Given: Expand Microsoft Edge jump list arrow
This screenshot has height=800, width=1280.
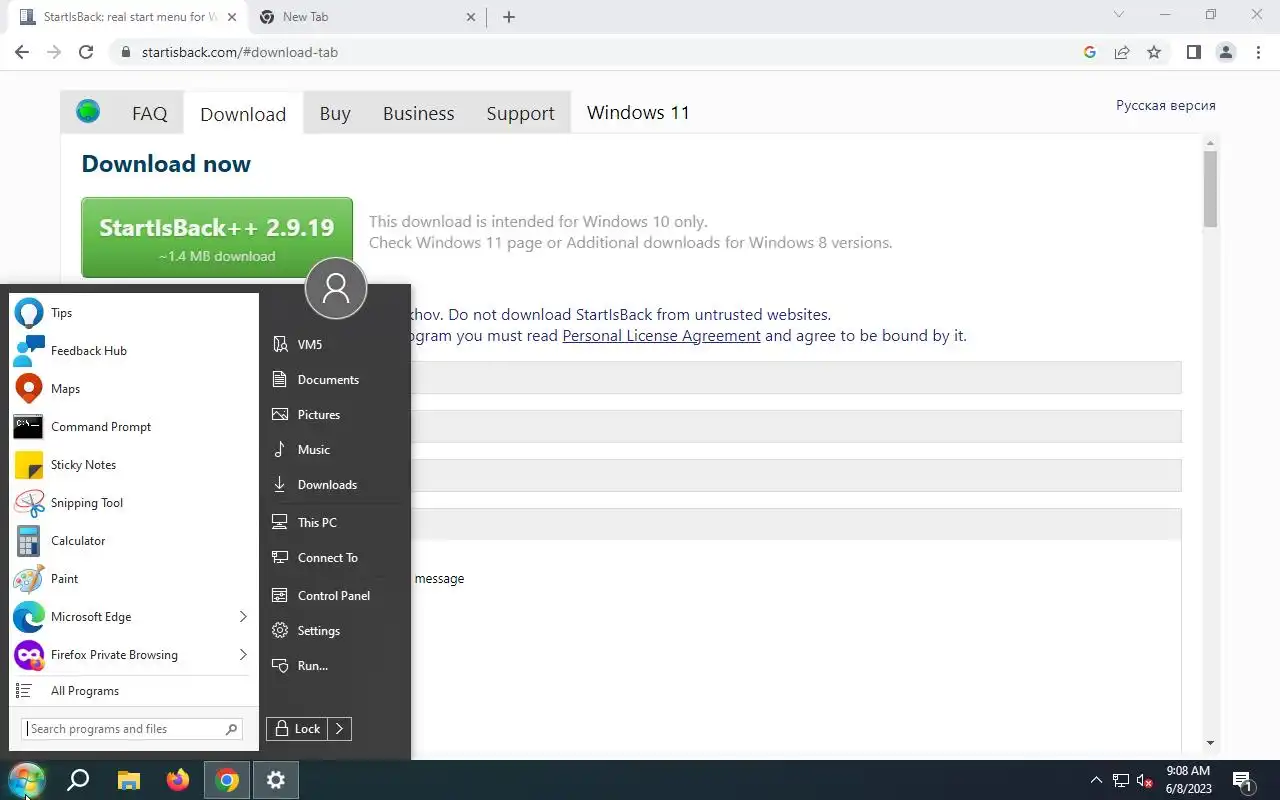Looking at the screenshot, I should coord(243,617).
